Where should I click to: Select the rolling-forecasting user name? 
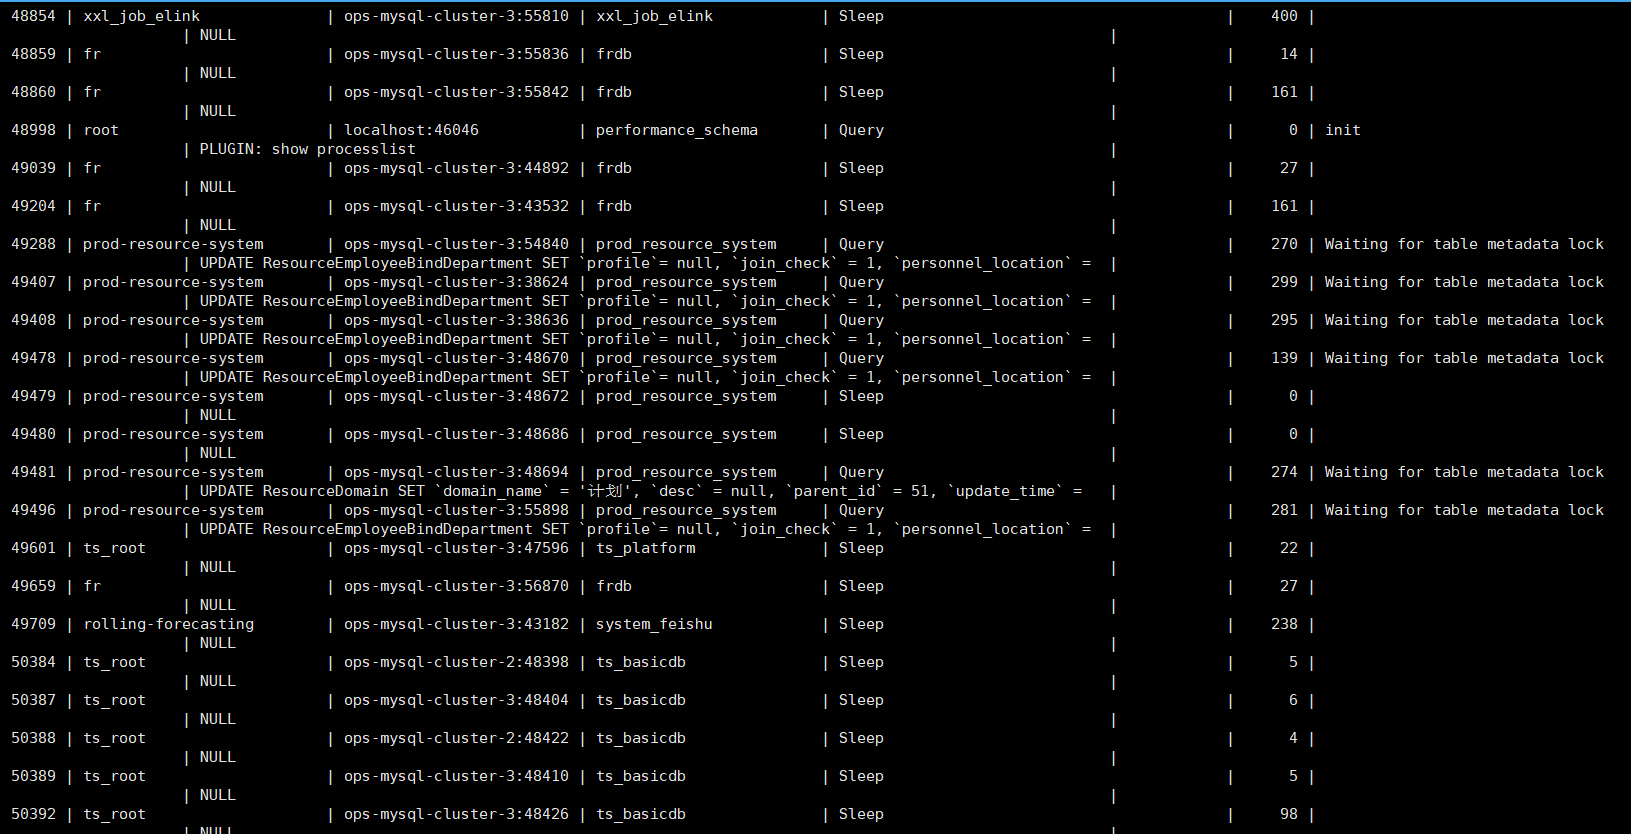pyautogui.click(x=169, y=624)
